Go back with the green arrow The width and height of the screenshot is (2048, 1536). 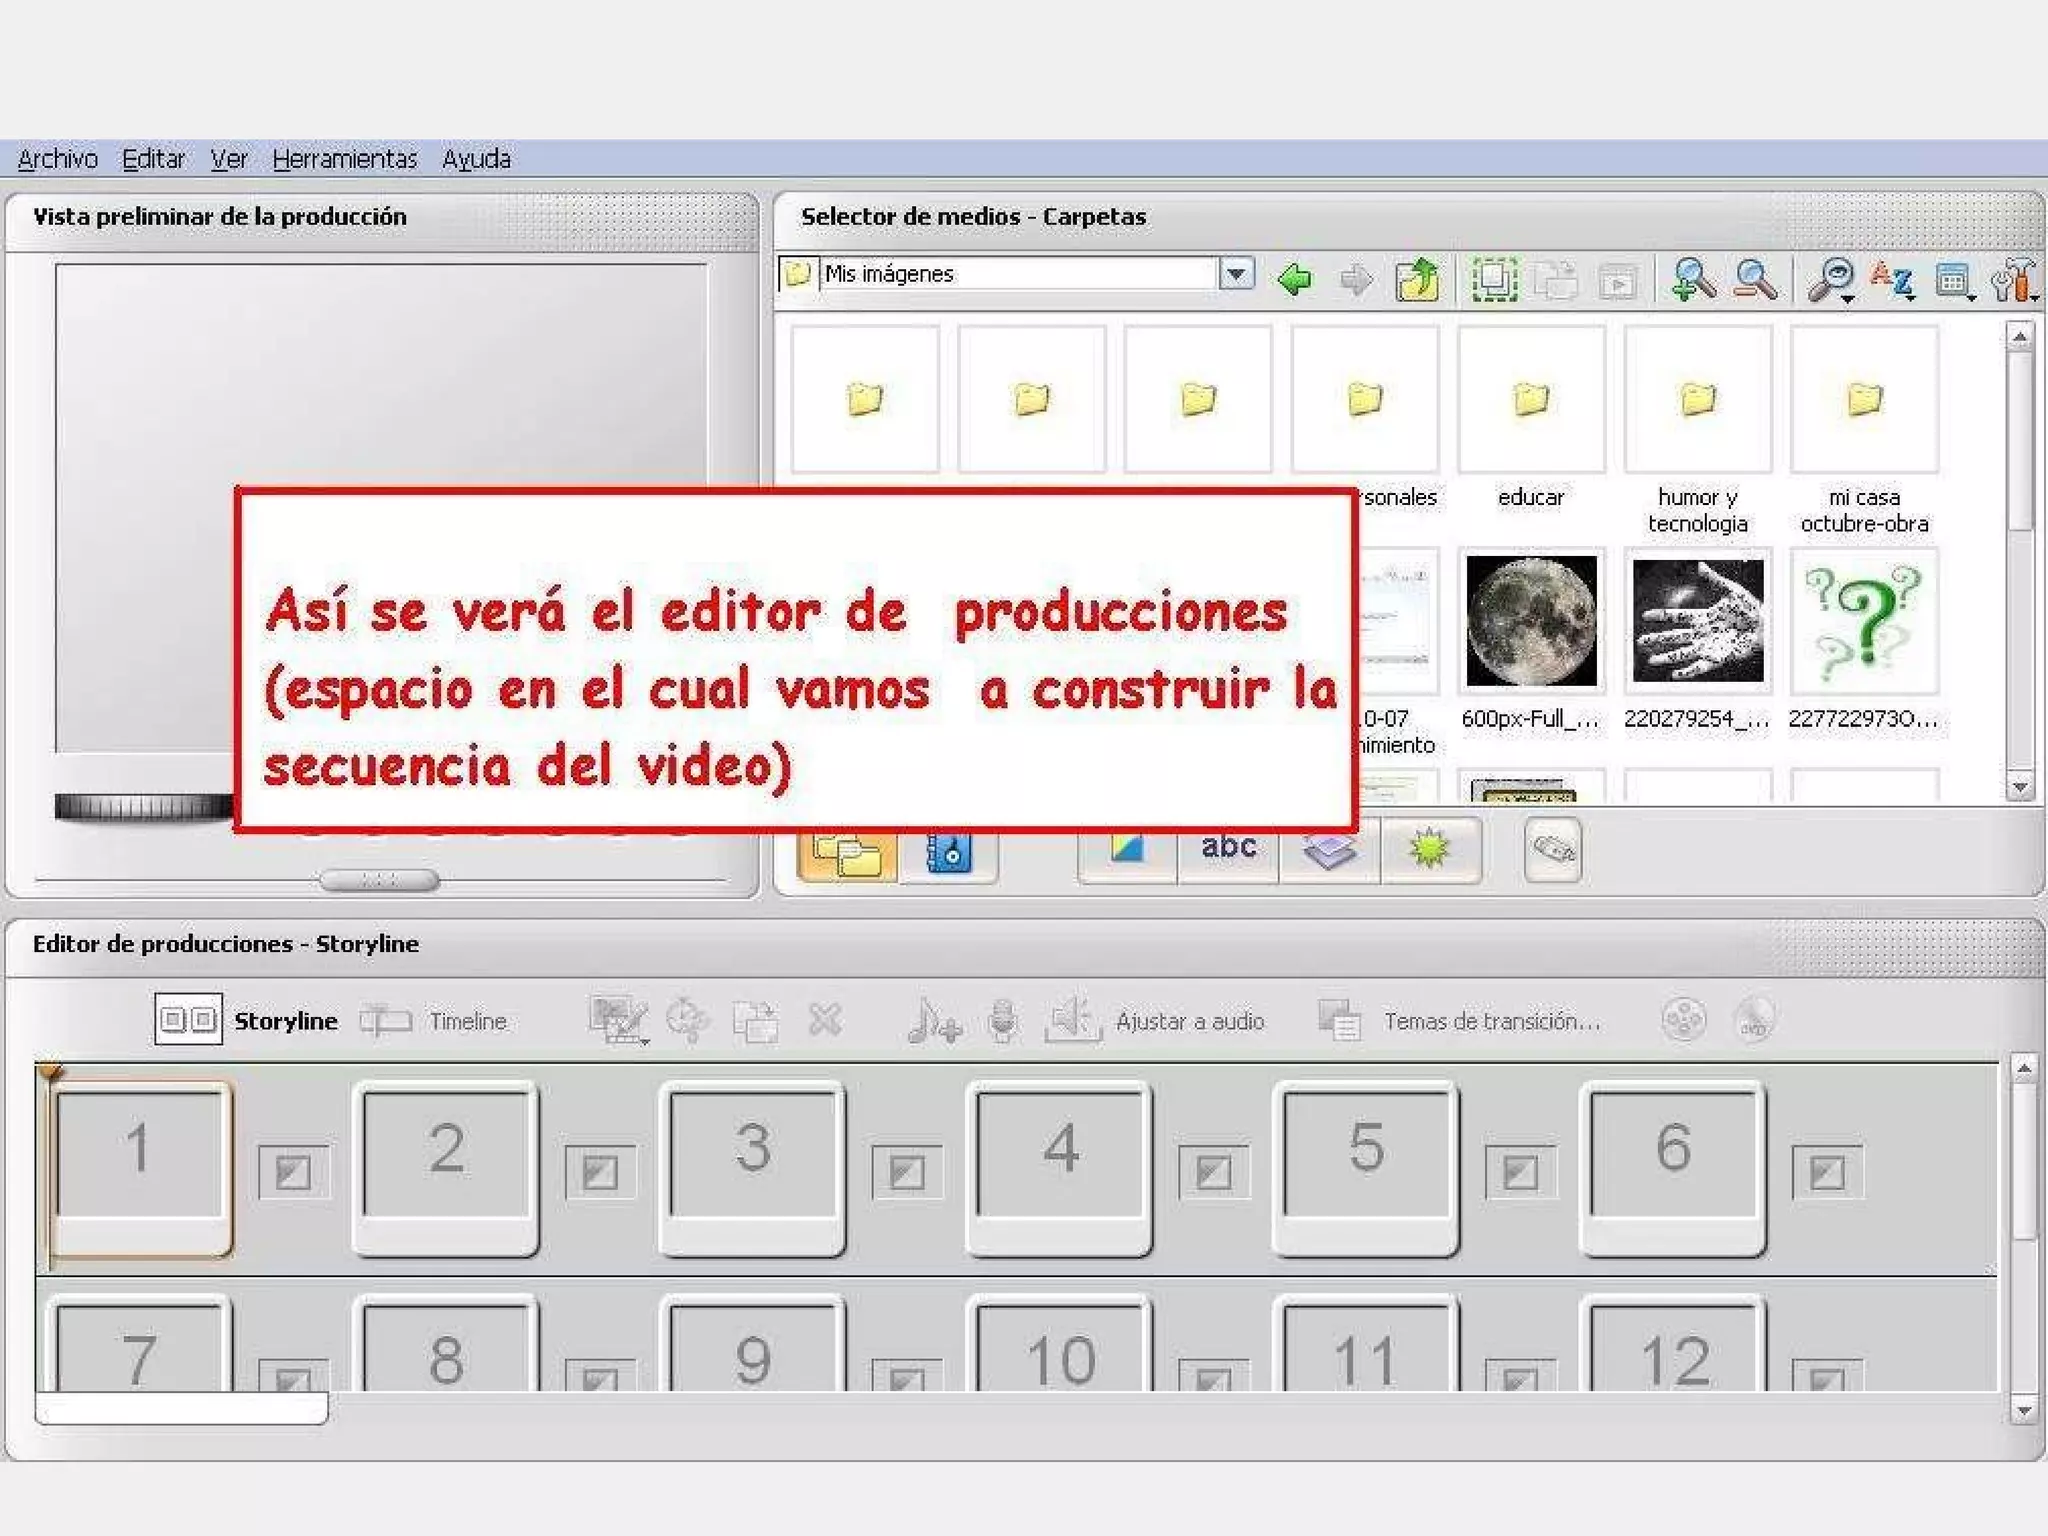click(x=1295, y=279)
